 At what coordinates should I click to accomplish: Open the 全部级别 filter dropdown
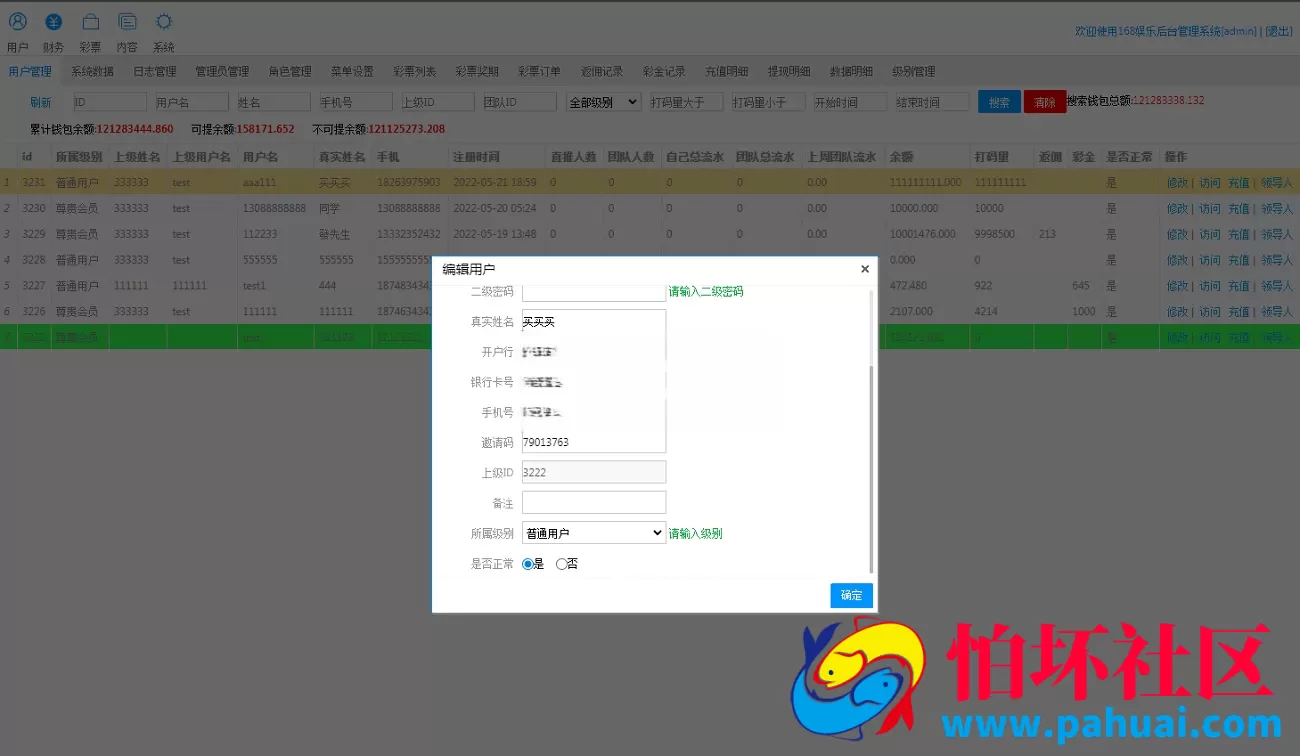tap(604, 102)
